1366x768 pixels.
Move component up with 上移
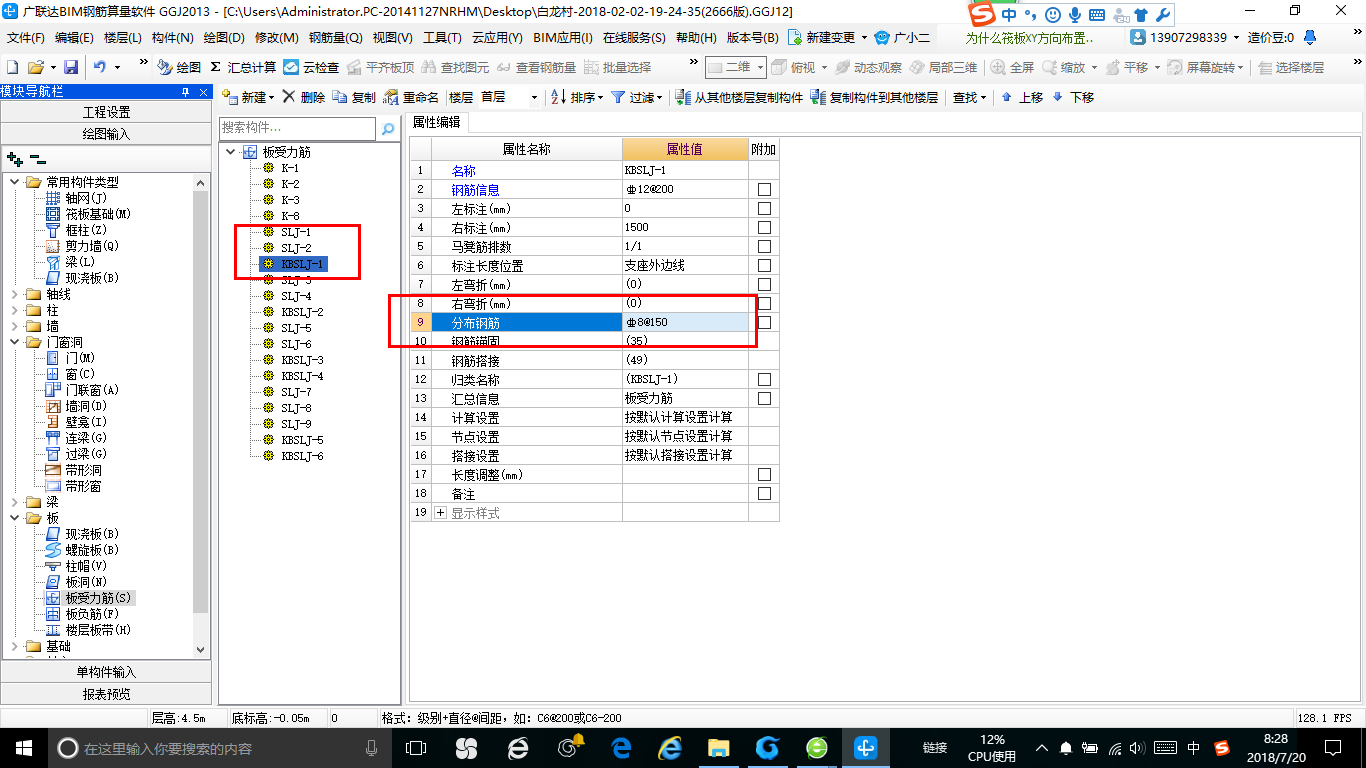[1021, 97]
